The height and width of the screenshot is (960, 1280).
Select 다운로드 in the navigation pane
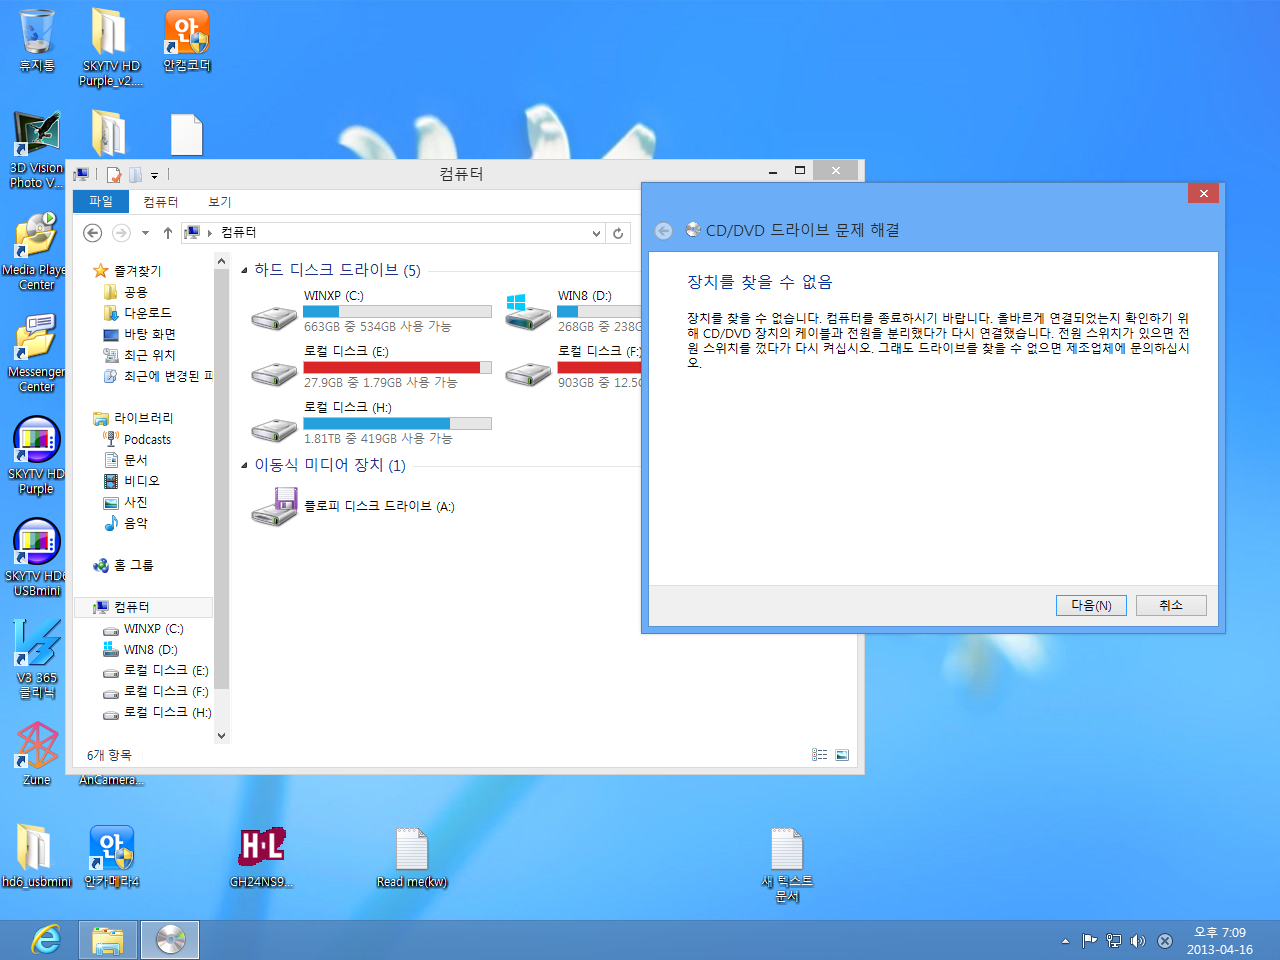pyautogui.click(x=147, y=313)
